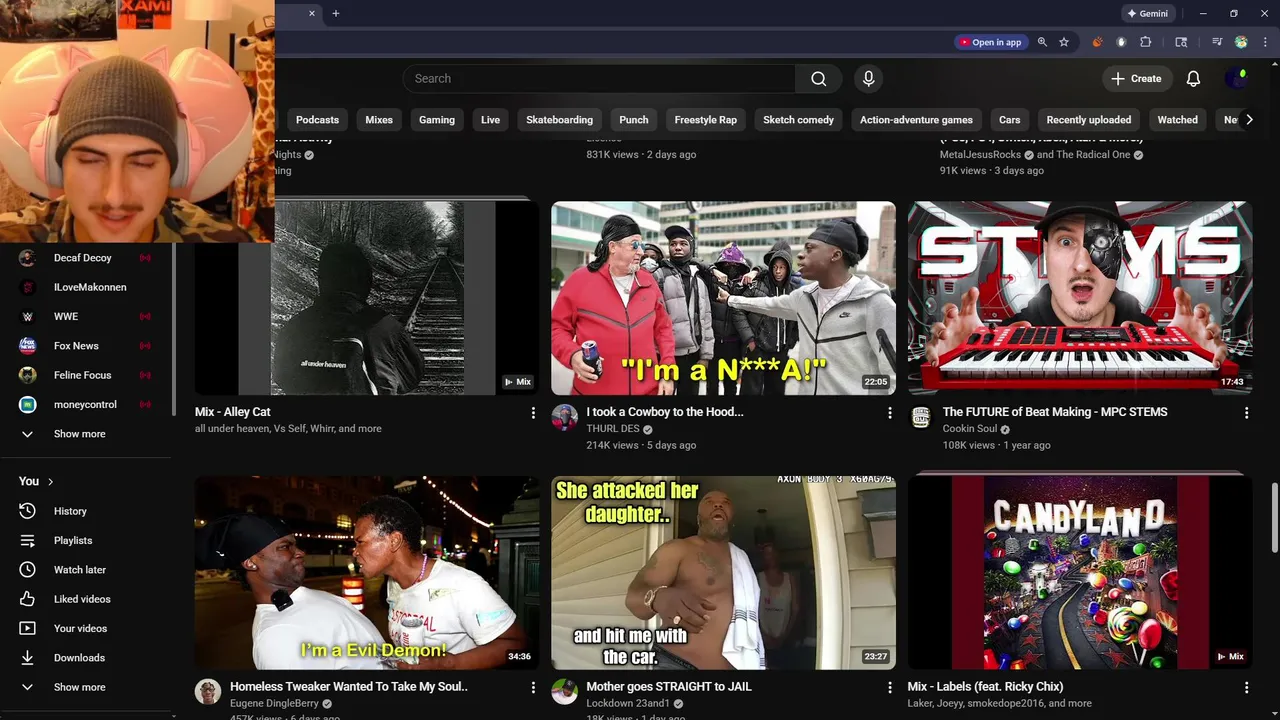Screen dimensions: 1280x720
Task: Select the Gaming filter chip
Action: (x=437, y=120)
